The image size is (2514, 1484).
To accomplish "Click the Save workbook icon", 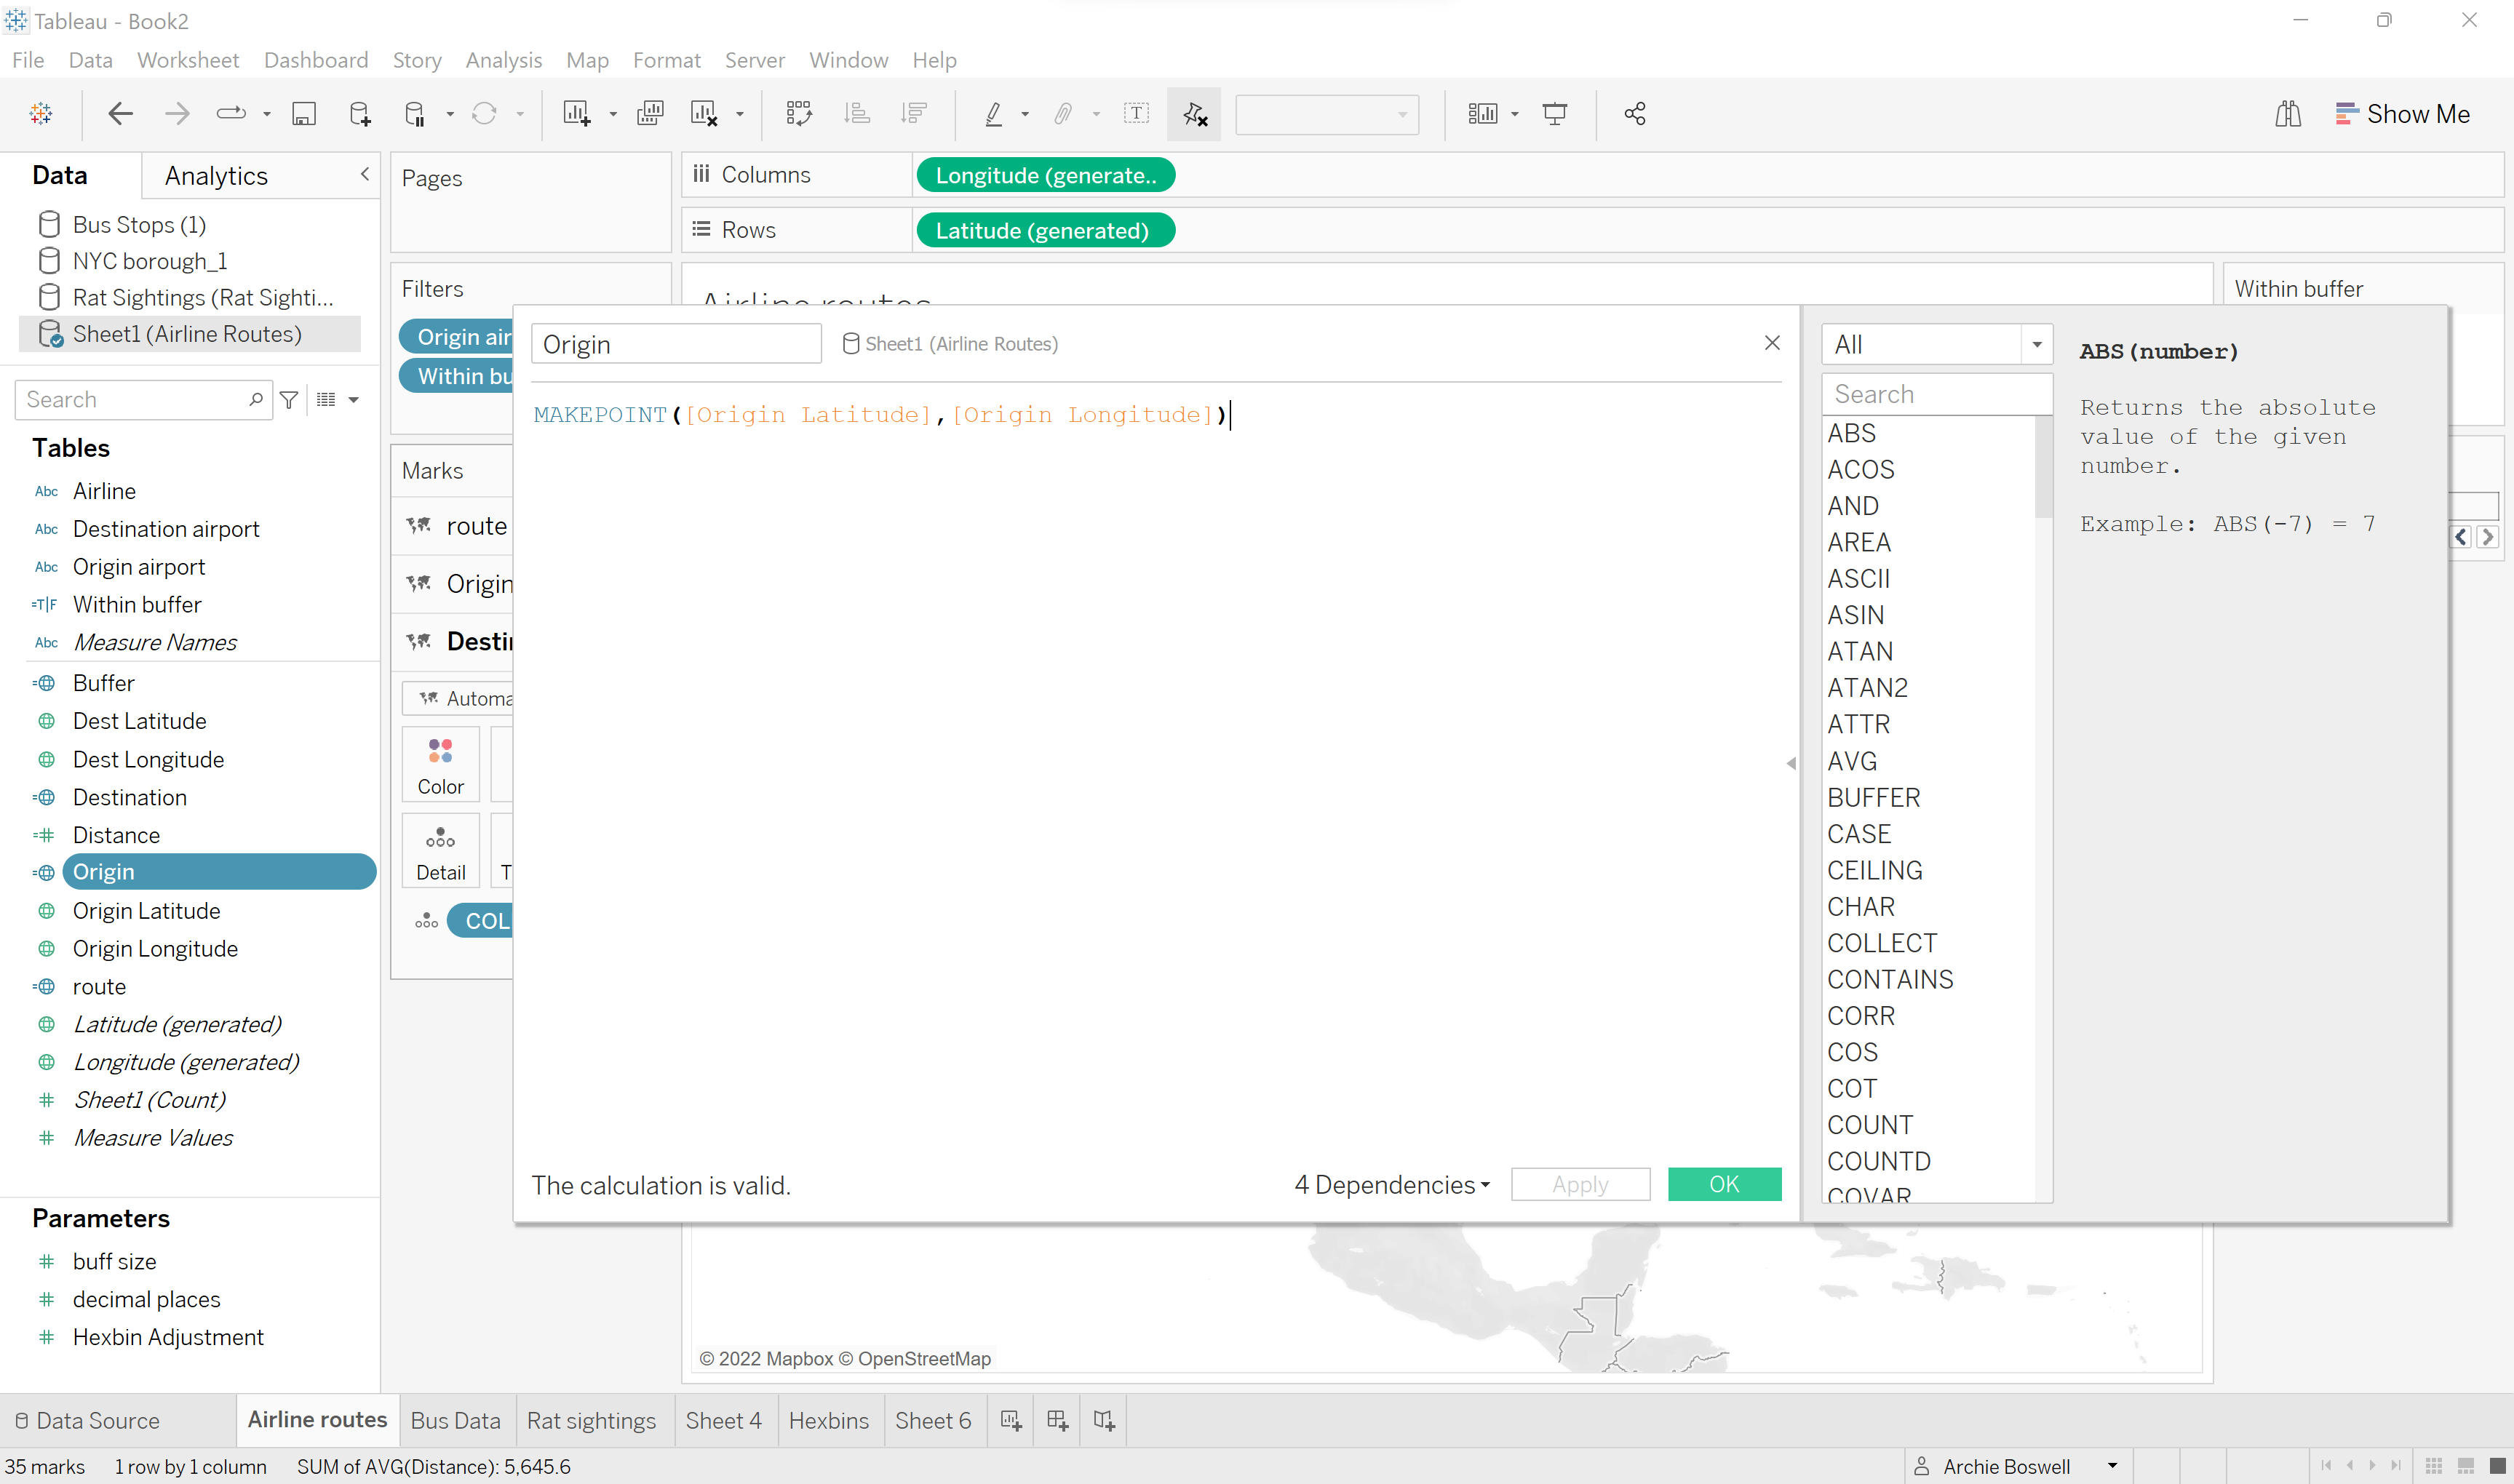I will tap(303, 114).
